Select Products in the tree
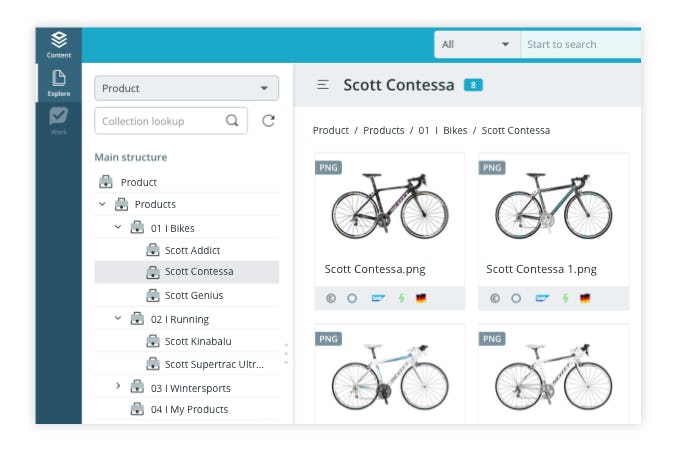This screenshot has width=675, height=450. [155, 204]
